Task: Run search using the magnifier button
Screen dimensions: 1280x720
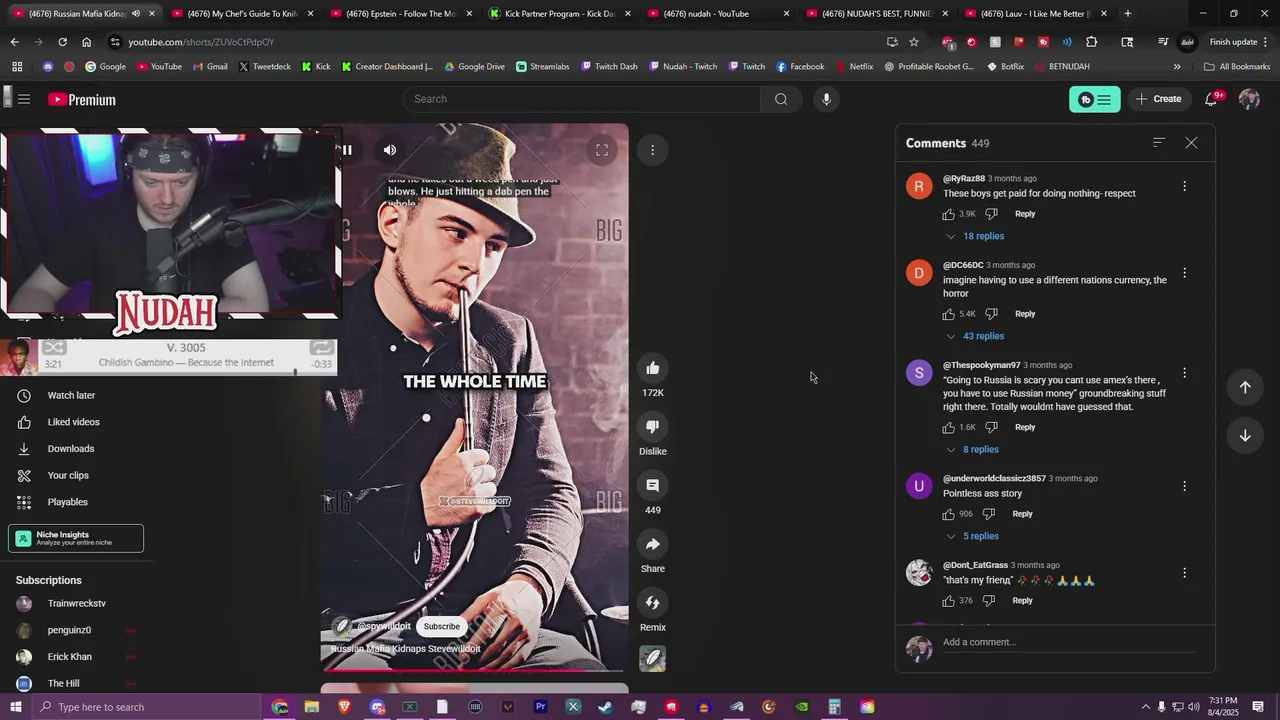Action: point(781,99)
